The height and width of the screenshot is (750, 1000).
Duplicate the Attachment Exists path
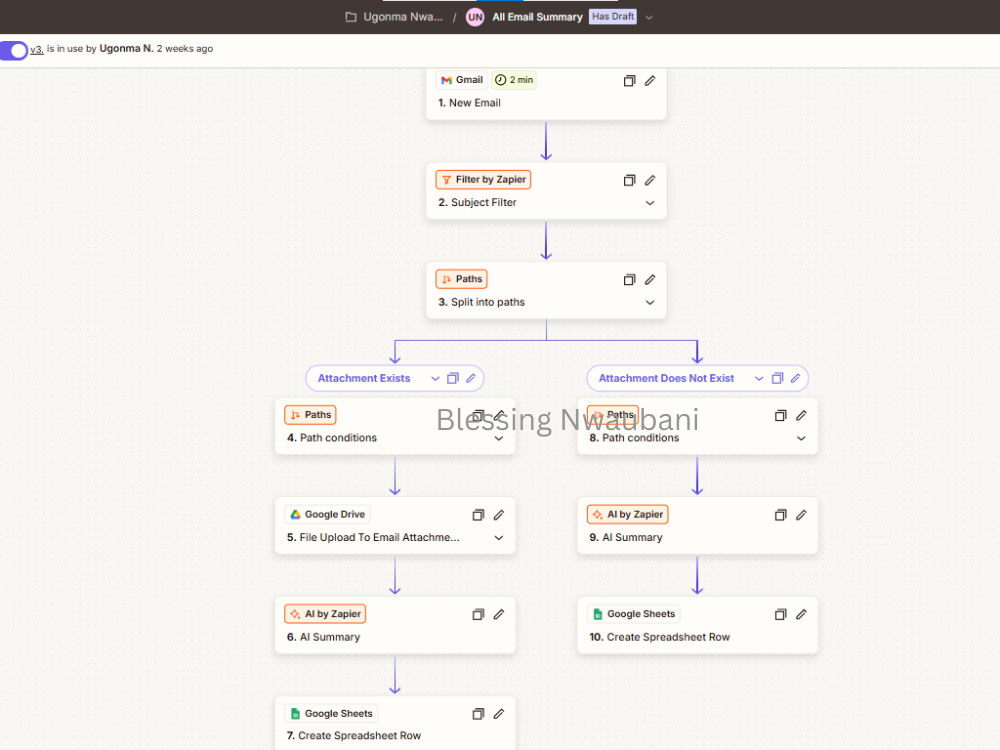453,379
